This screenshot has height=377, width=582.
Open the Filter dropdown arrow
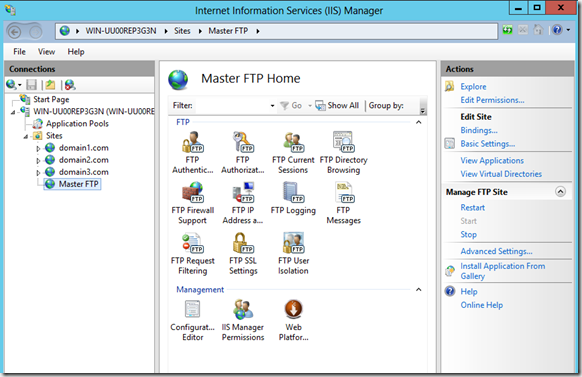point(272,106)
